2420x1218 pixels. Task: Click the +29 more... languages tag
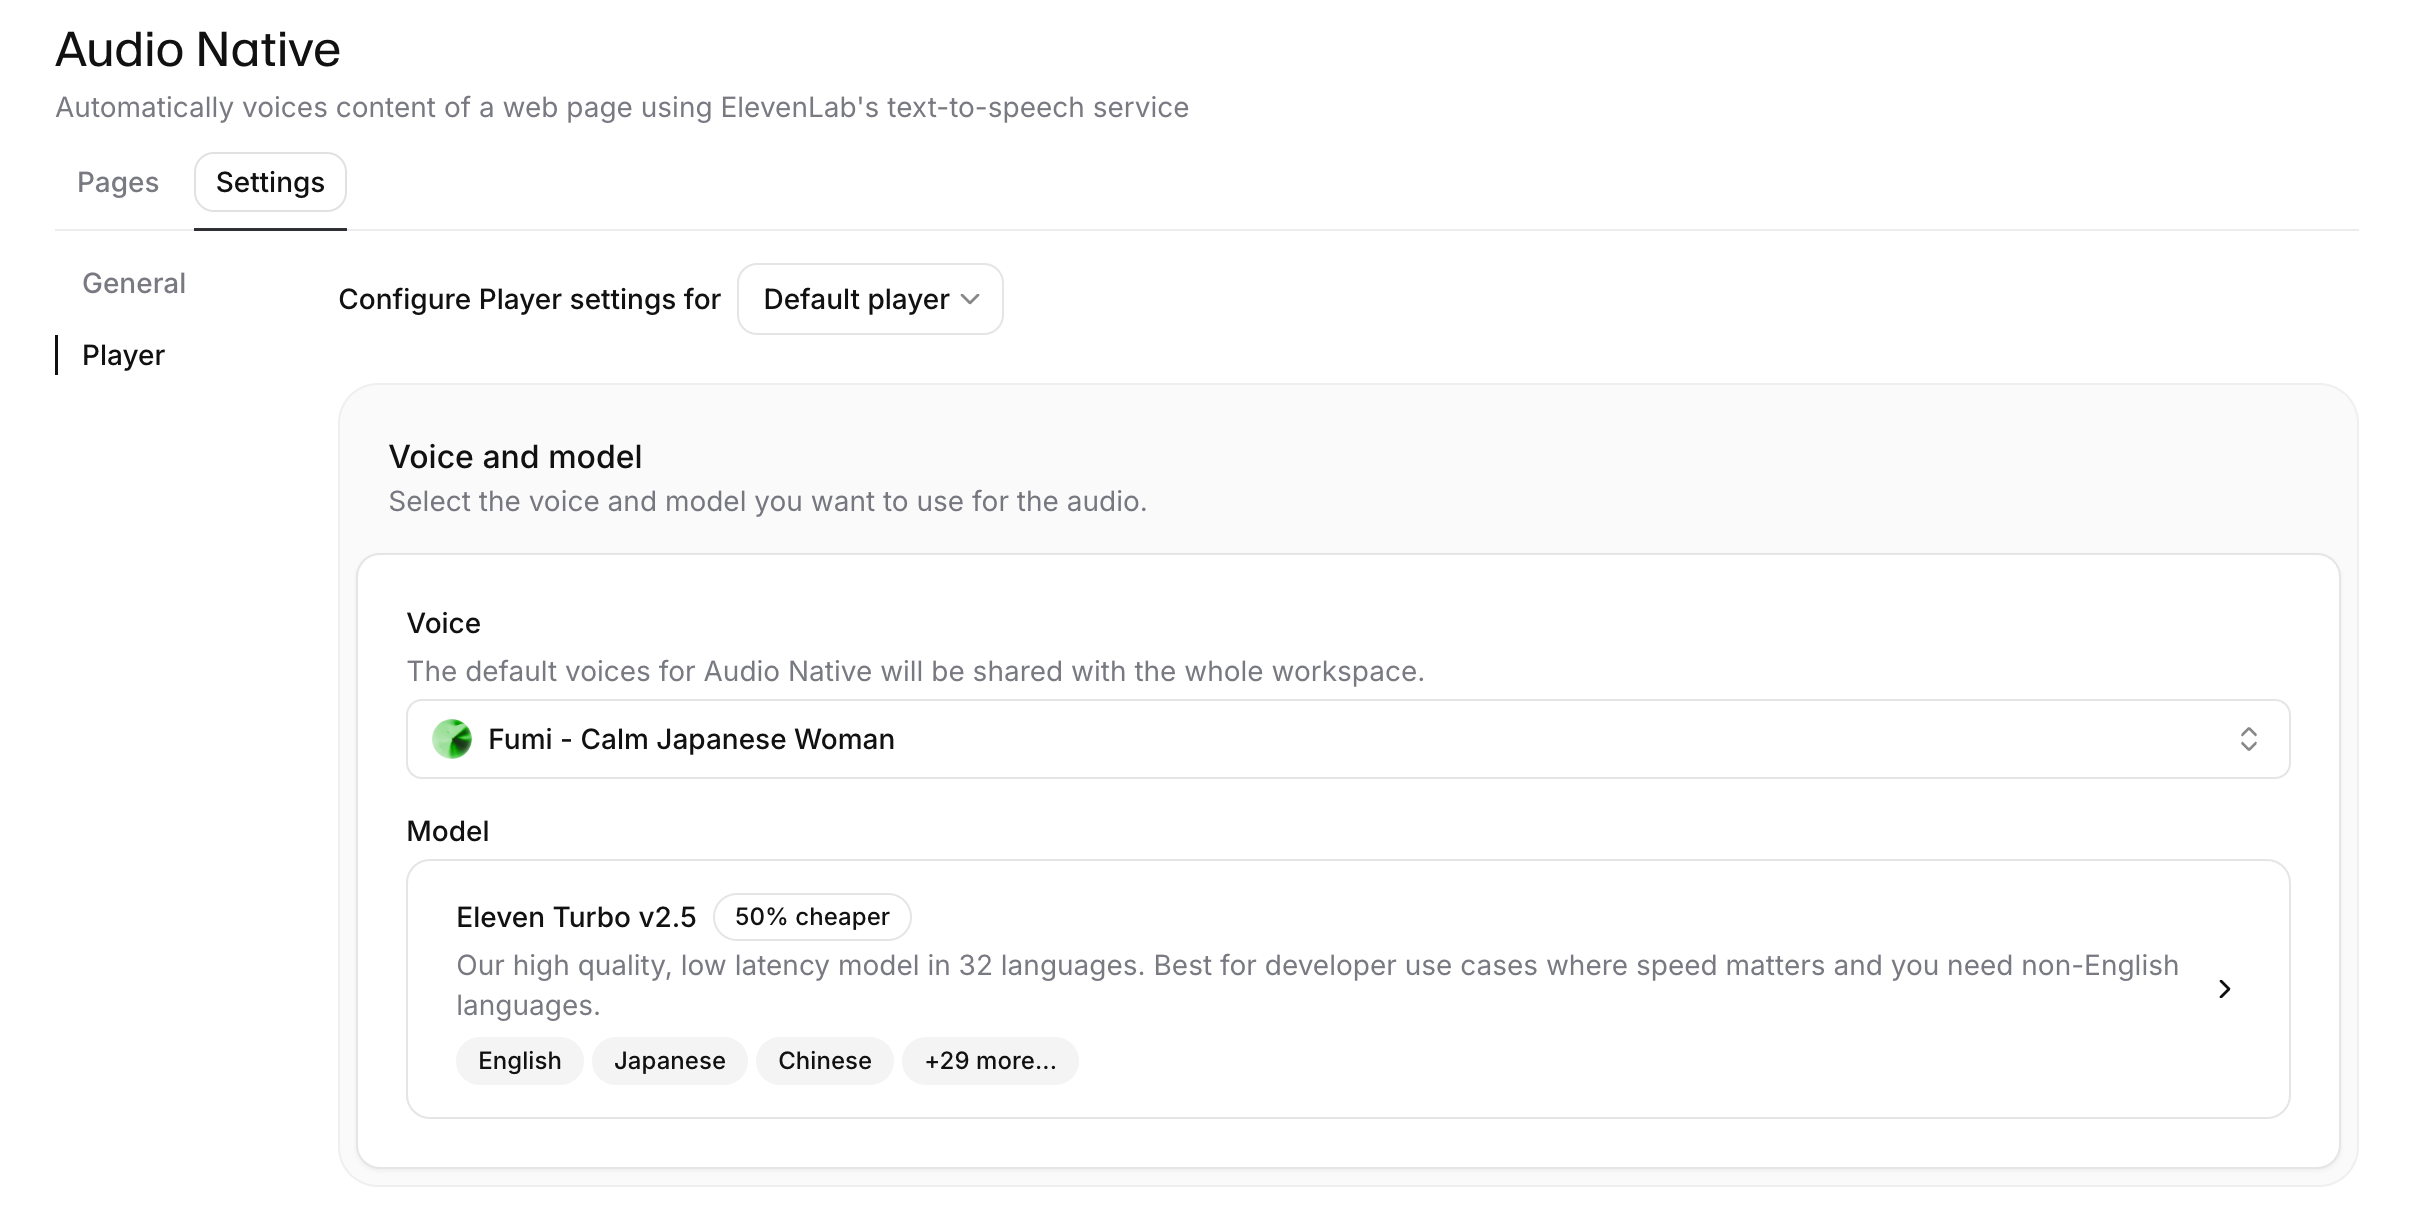coord(991,1061)
